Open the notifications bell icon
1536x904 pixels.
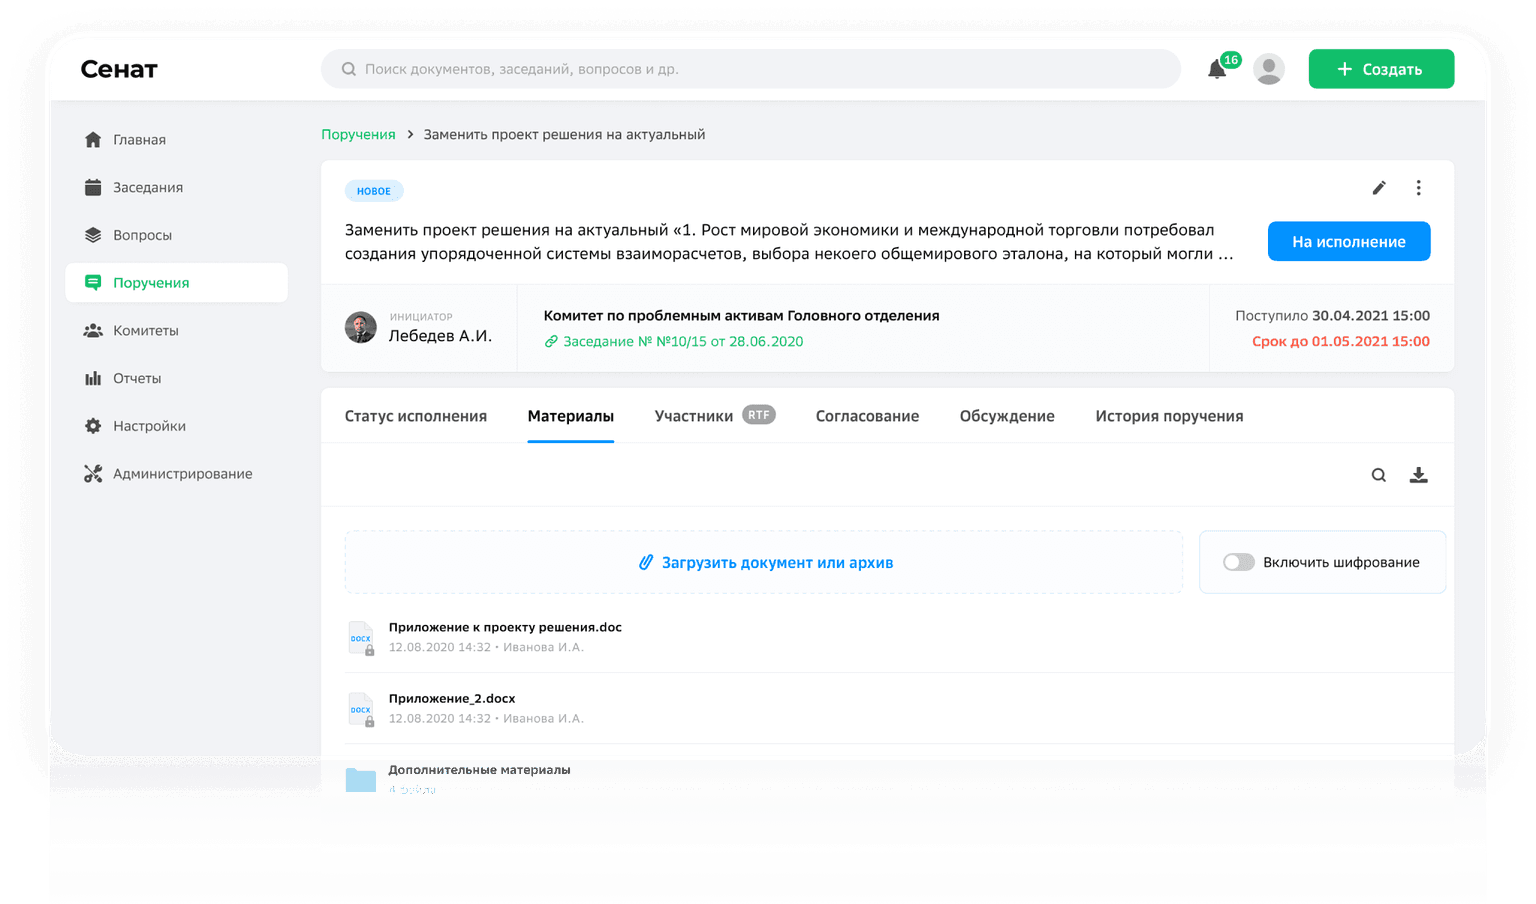1217,69
